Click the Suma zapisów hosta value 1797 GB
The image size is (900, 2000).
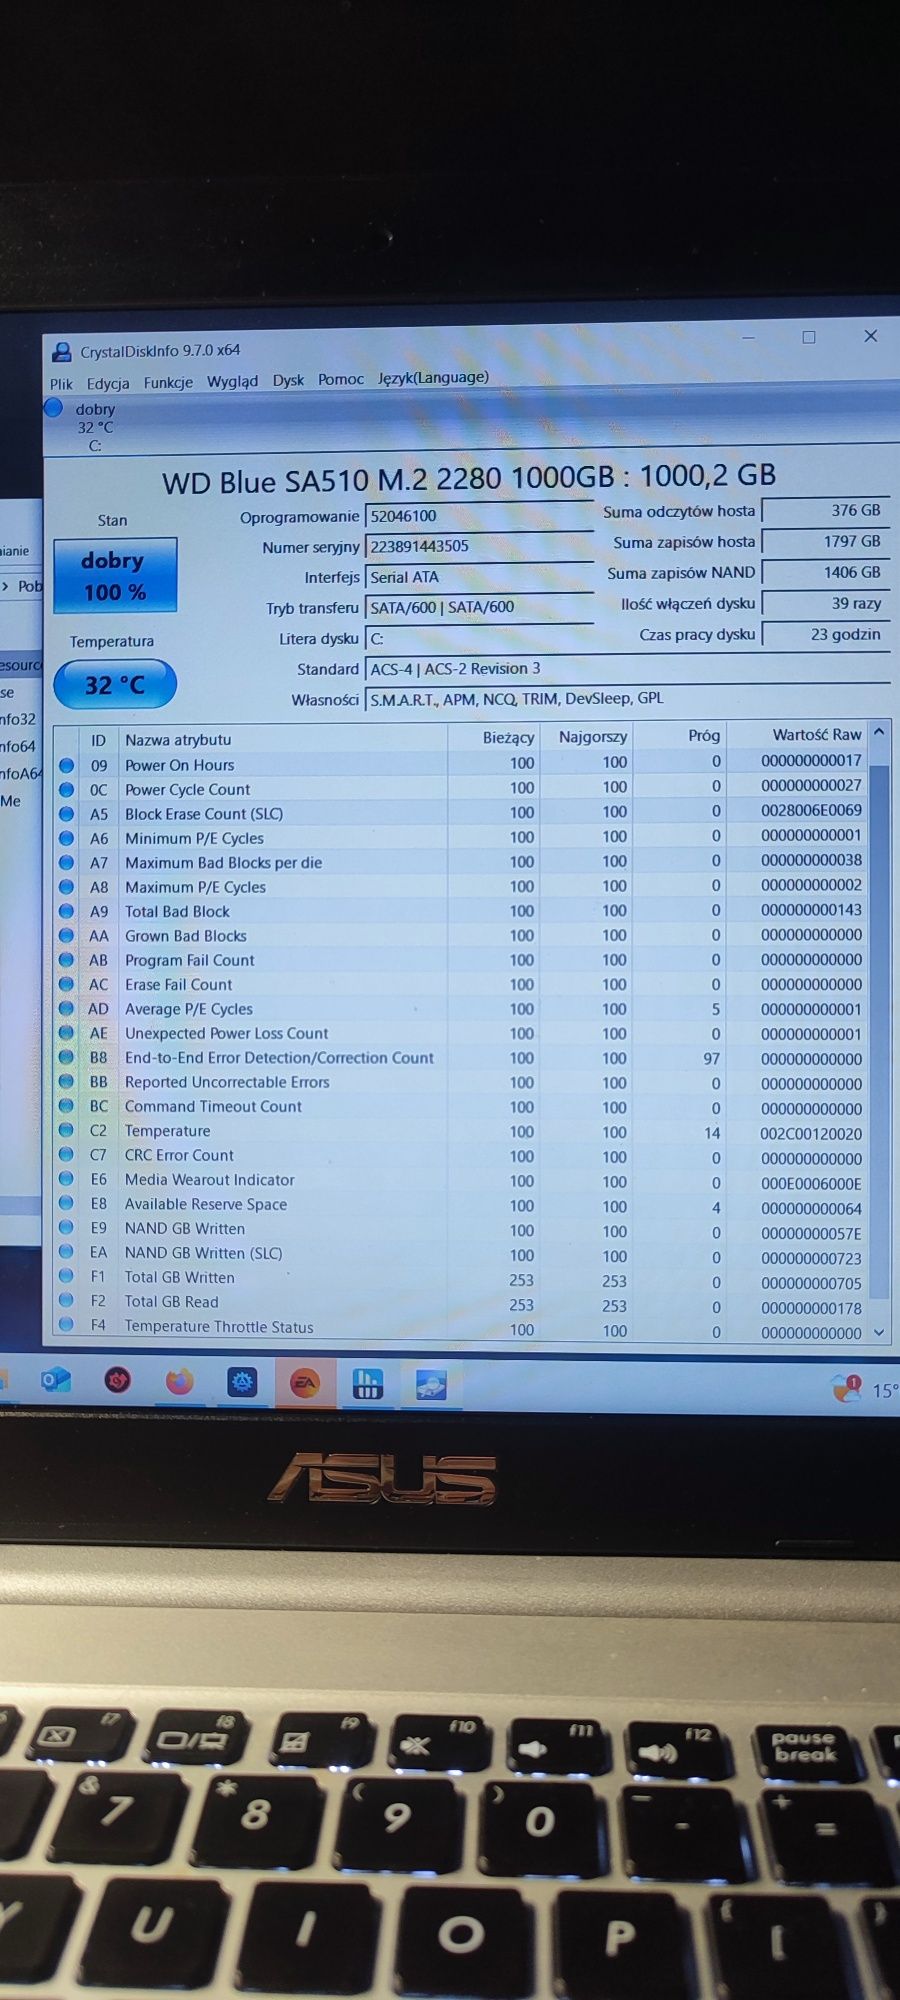coord(825,541)
